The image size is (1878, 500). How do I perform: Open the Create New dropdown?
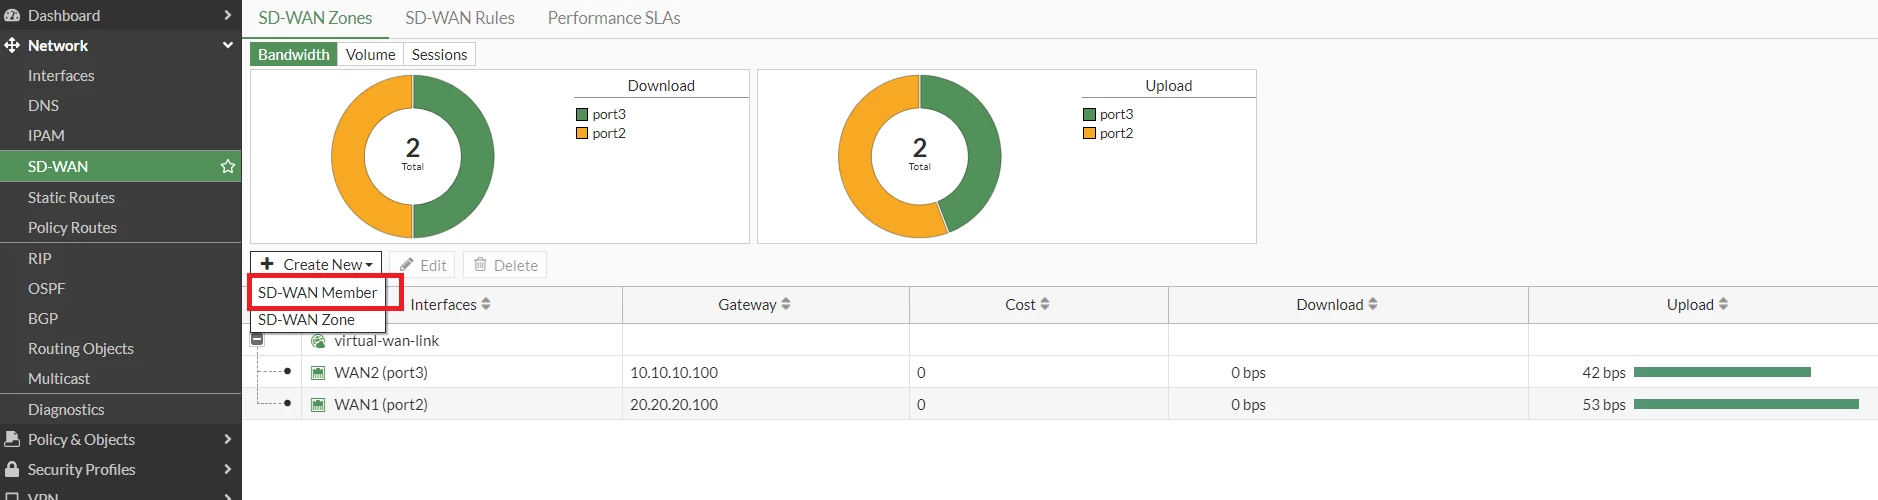pos(316,264)
